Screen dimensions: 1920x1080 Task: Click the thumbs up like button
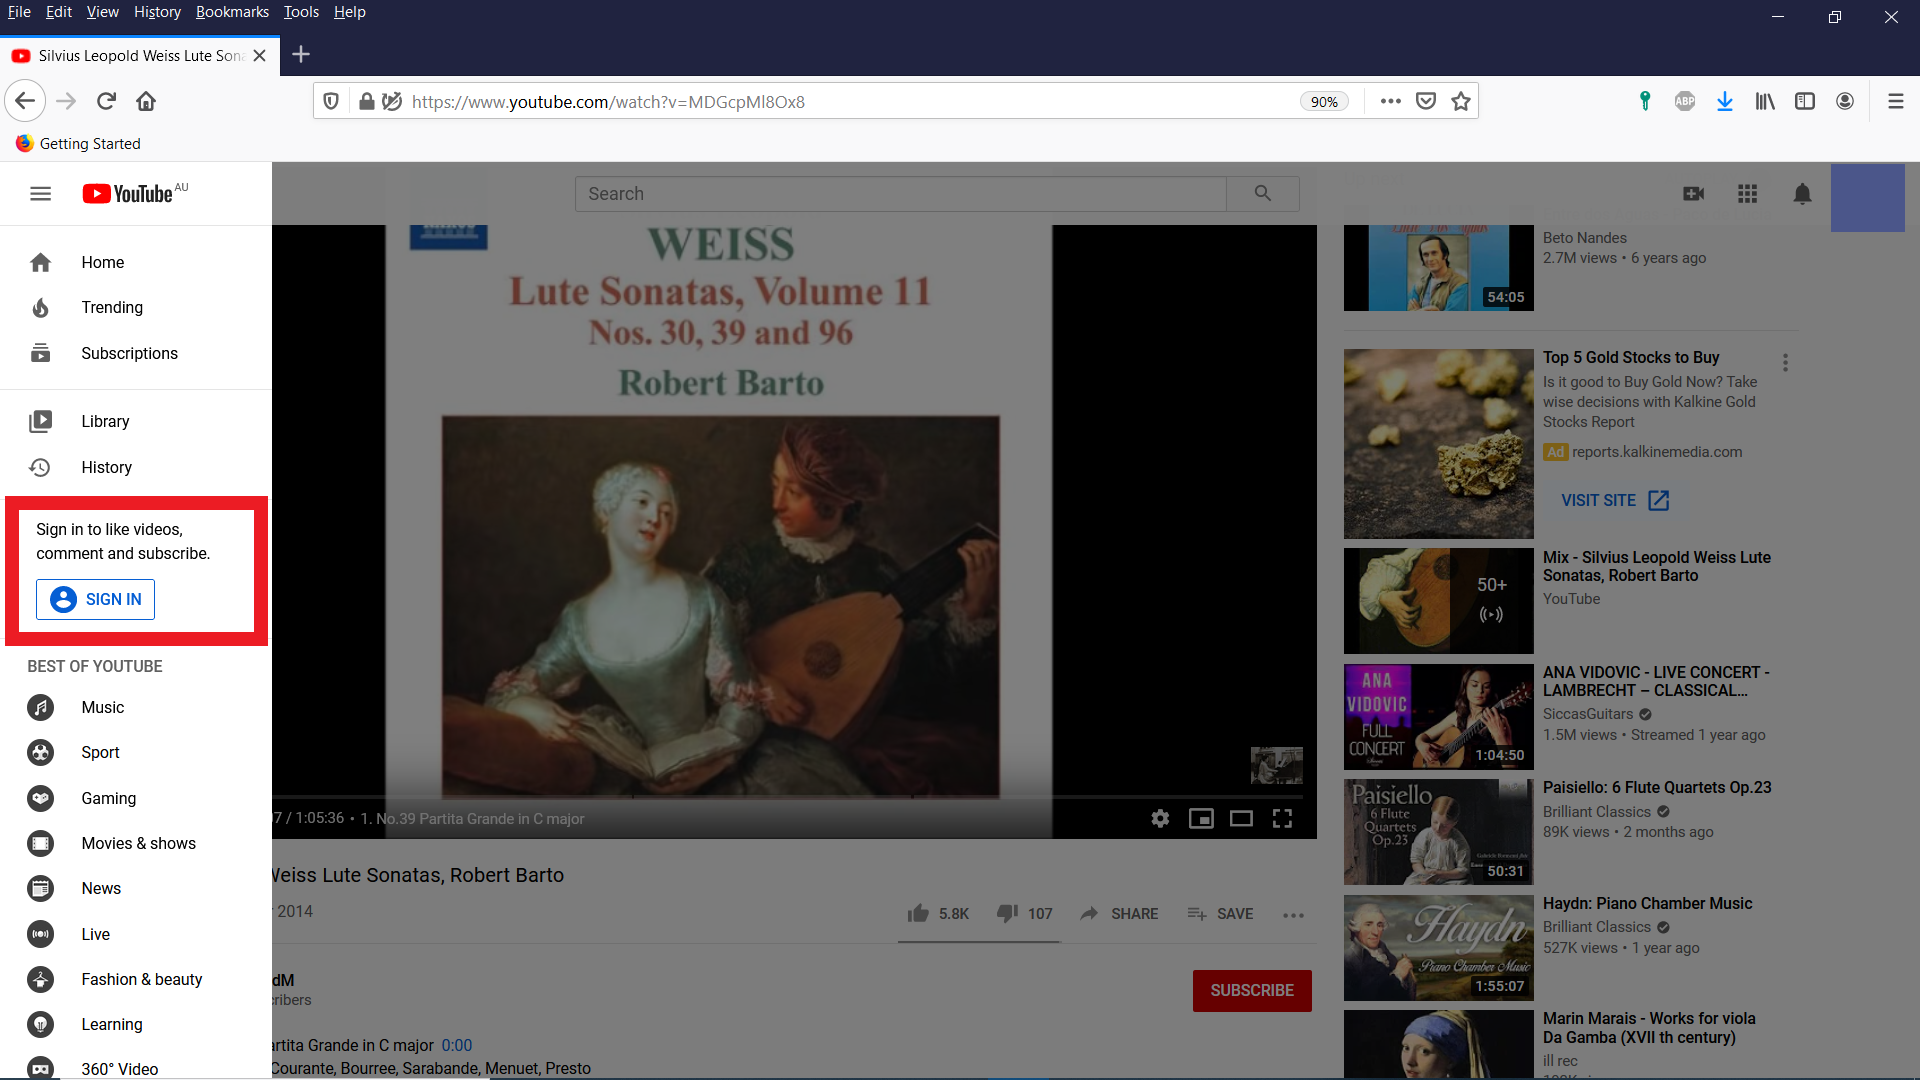[918, 913]
